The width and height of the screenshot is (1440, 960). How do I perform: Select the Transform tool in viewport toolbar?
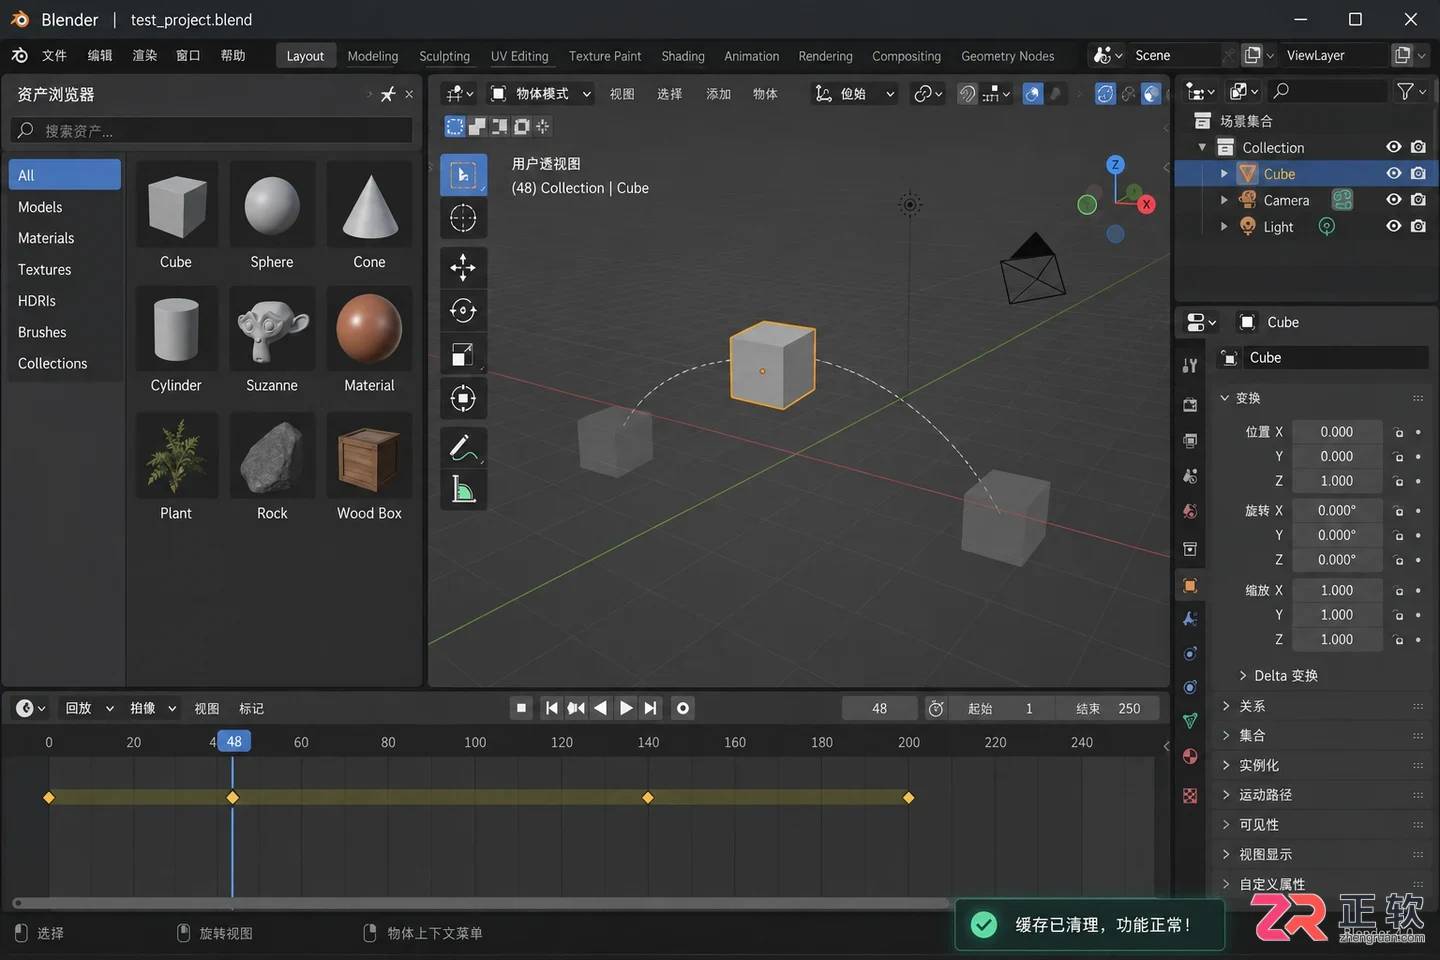pyautogui.click(x=463, y=398)
